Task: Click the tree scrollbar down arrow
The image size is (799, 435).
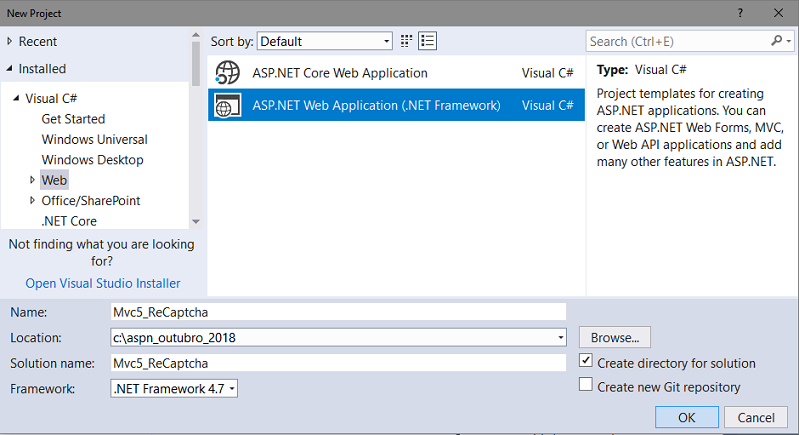Action: point(196,222)
